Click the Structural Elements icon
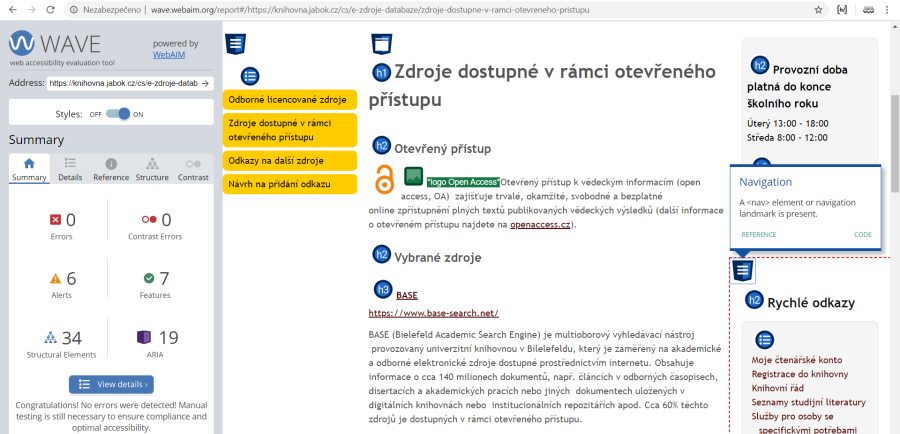900x434 pixels. (x=51, y=337)
